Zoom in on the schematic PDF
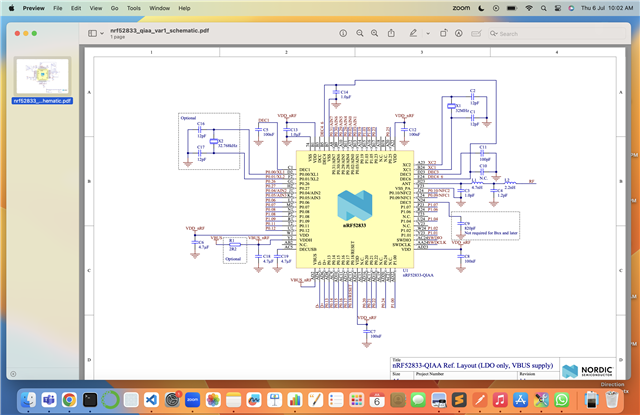Screen dimensions: 640x415 click(374, 33)
